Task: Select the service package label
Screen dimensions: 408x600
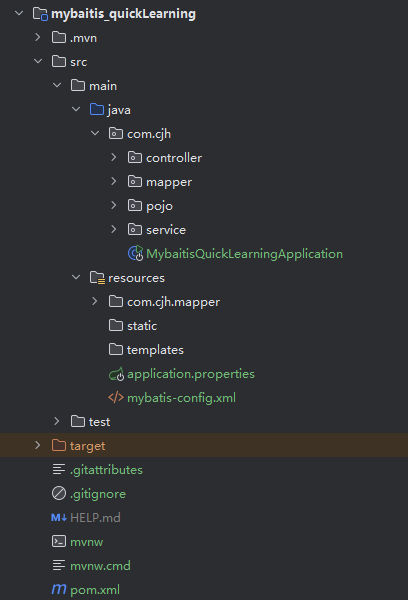Action: pos(166,230)
